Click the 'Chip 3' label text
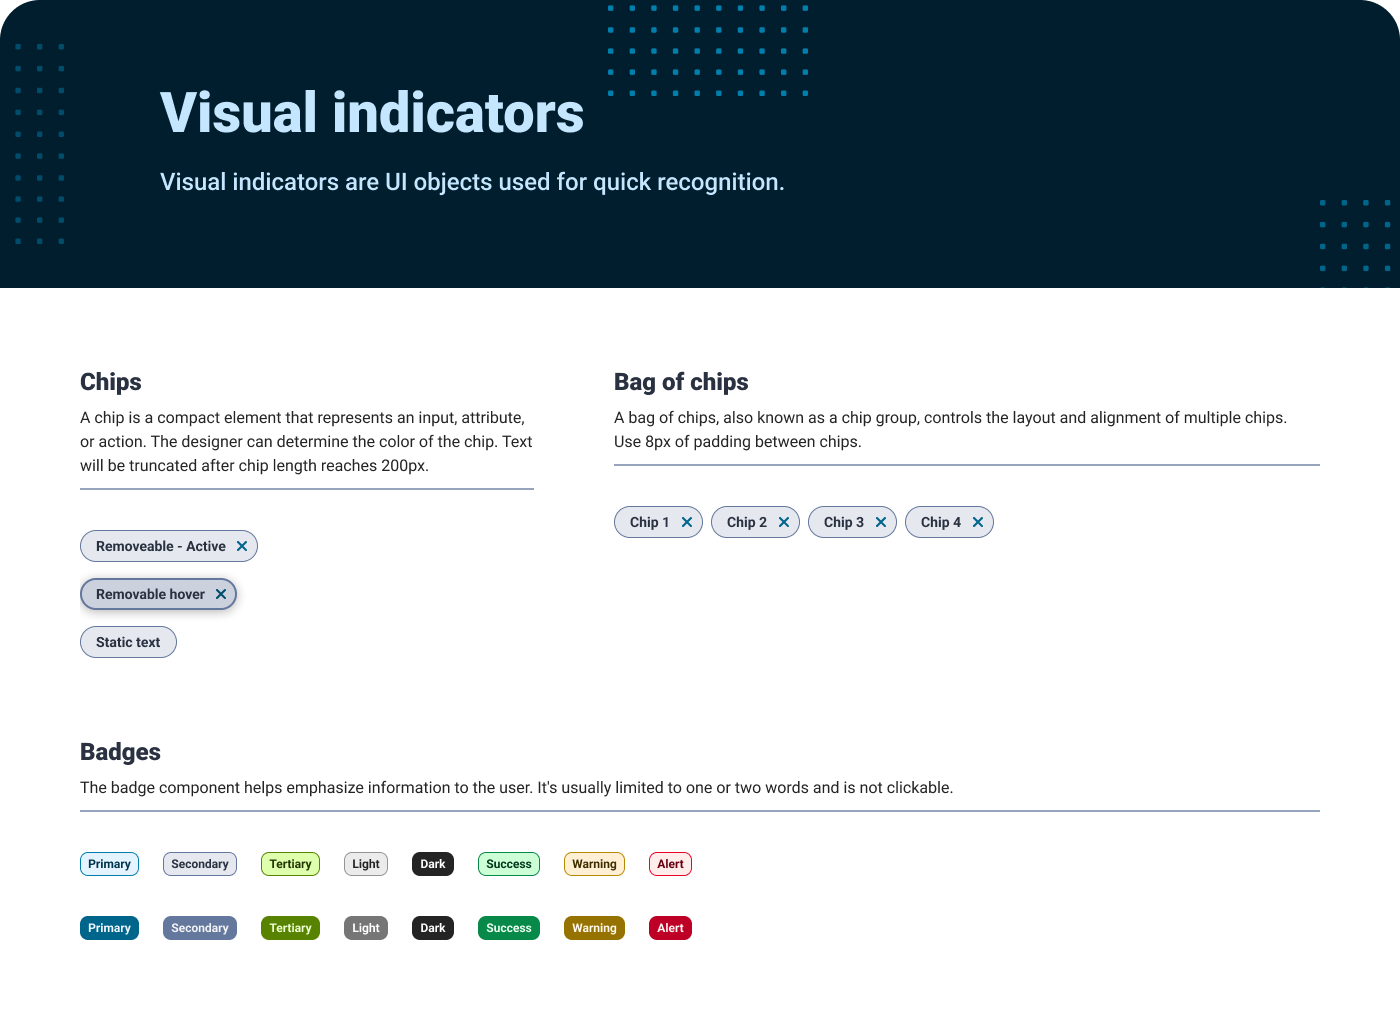The height and width of the screenshot is (1020, 1400). pyautogui.click(x=844, y=522)
